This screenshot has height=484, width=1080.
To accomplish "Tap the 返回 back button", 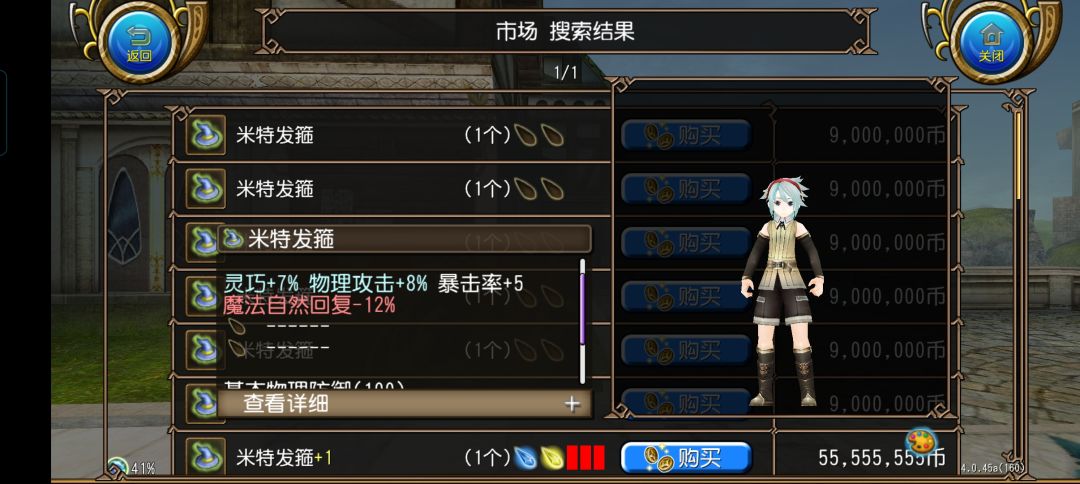I will [138, 41].
